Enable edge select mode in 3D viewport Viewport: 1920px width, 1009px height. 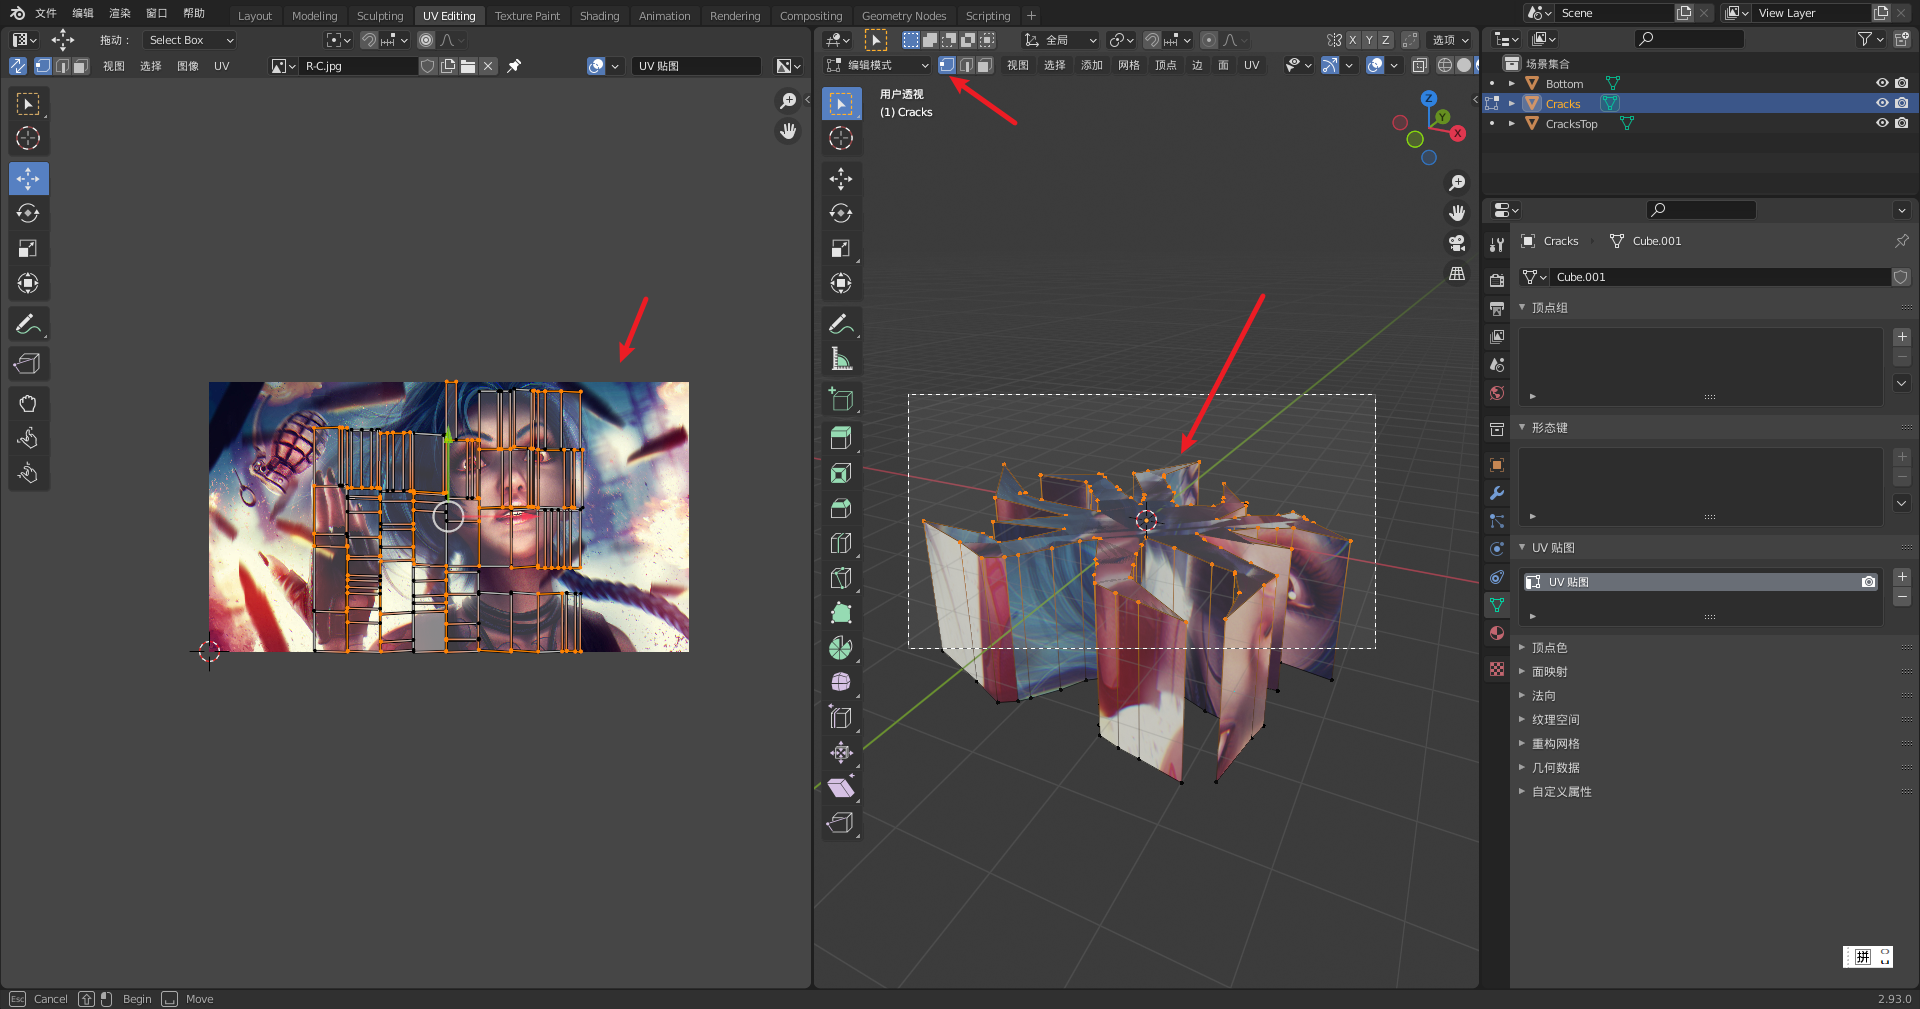coord(966,65)
